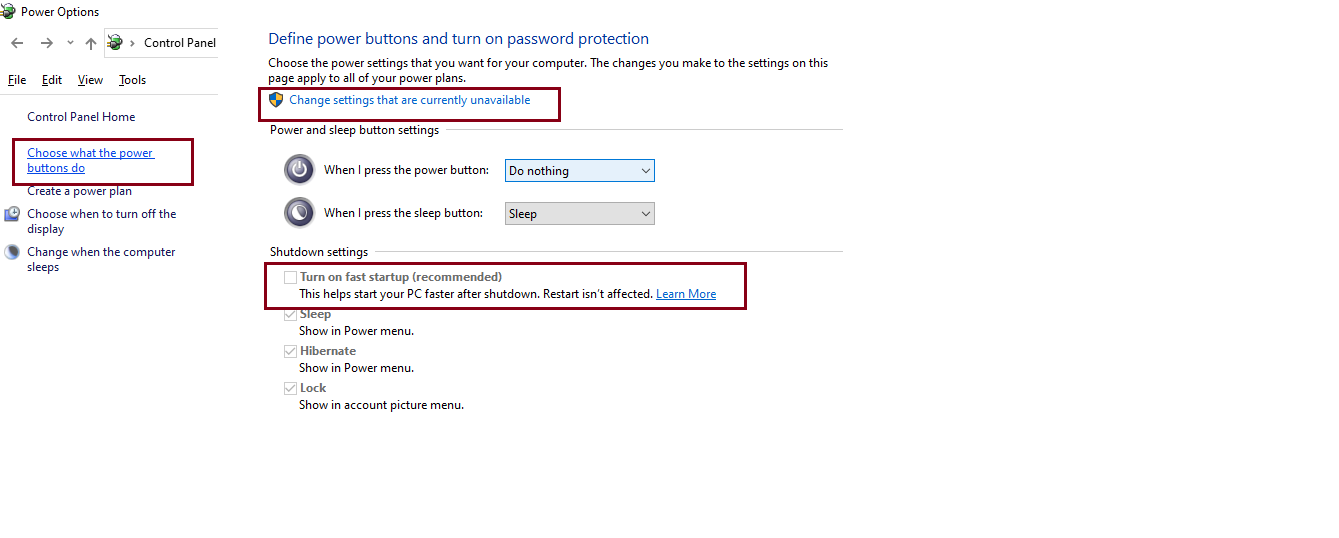1339x538 pixels.
Task: Click the turn-off-display clock icon
Action: pos(12,214)
